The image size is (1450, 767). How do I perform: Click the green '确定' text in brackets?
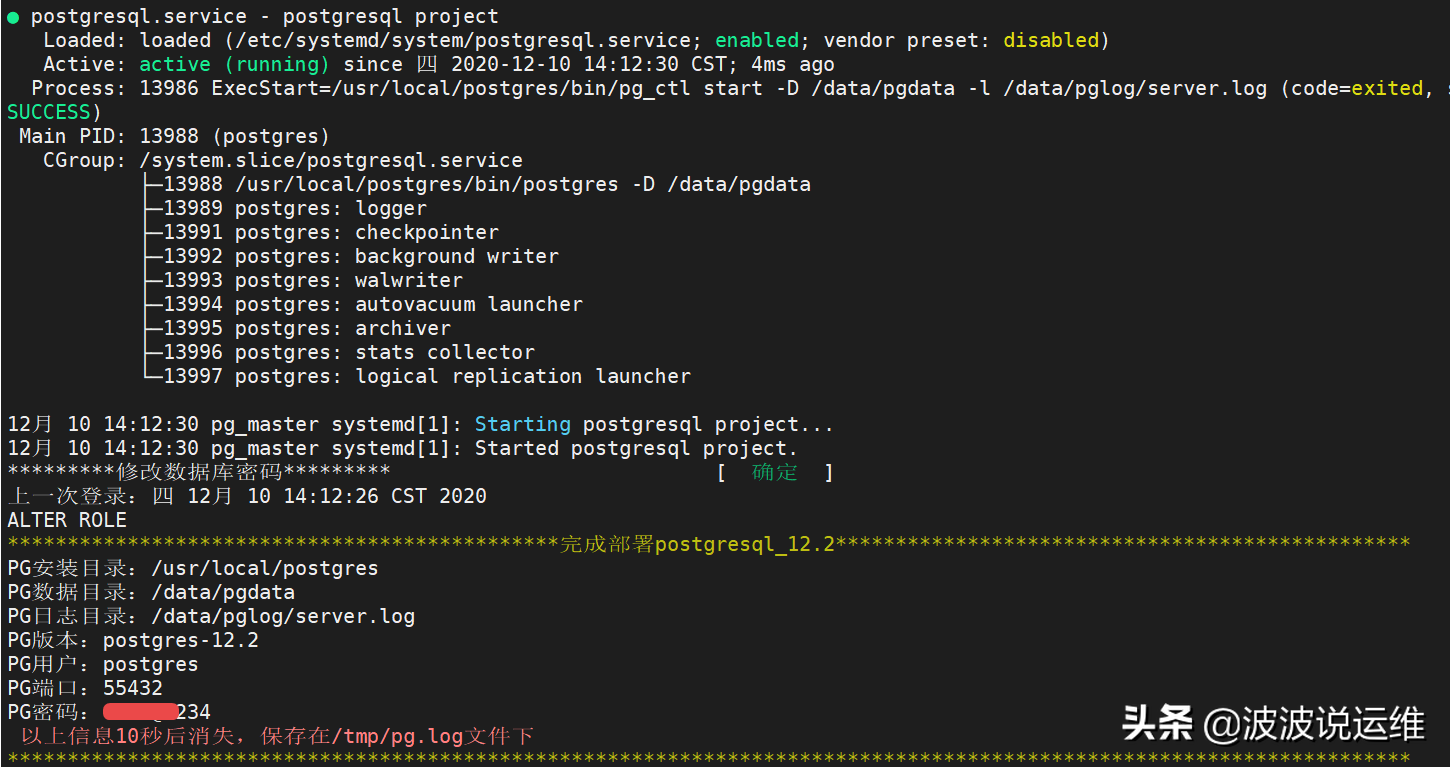click(x=775, y=472)
